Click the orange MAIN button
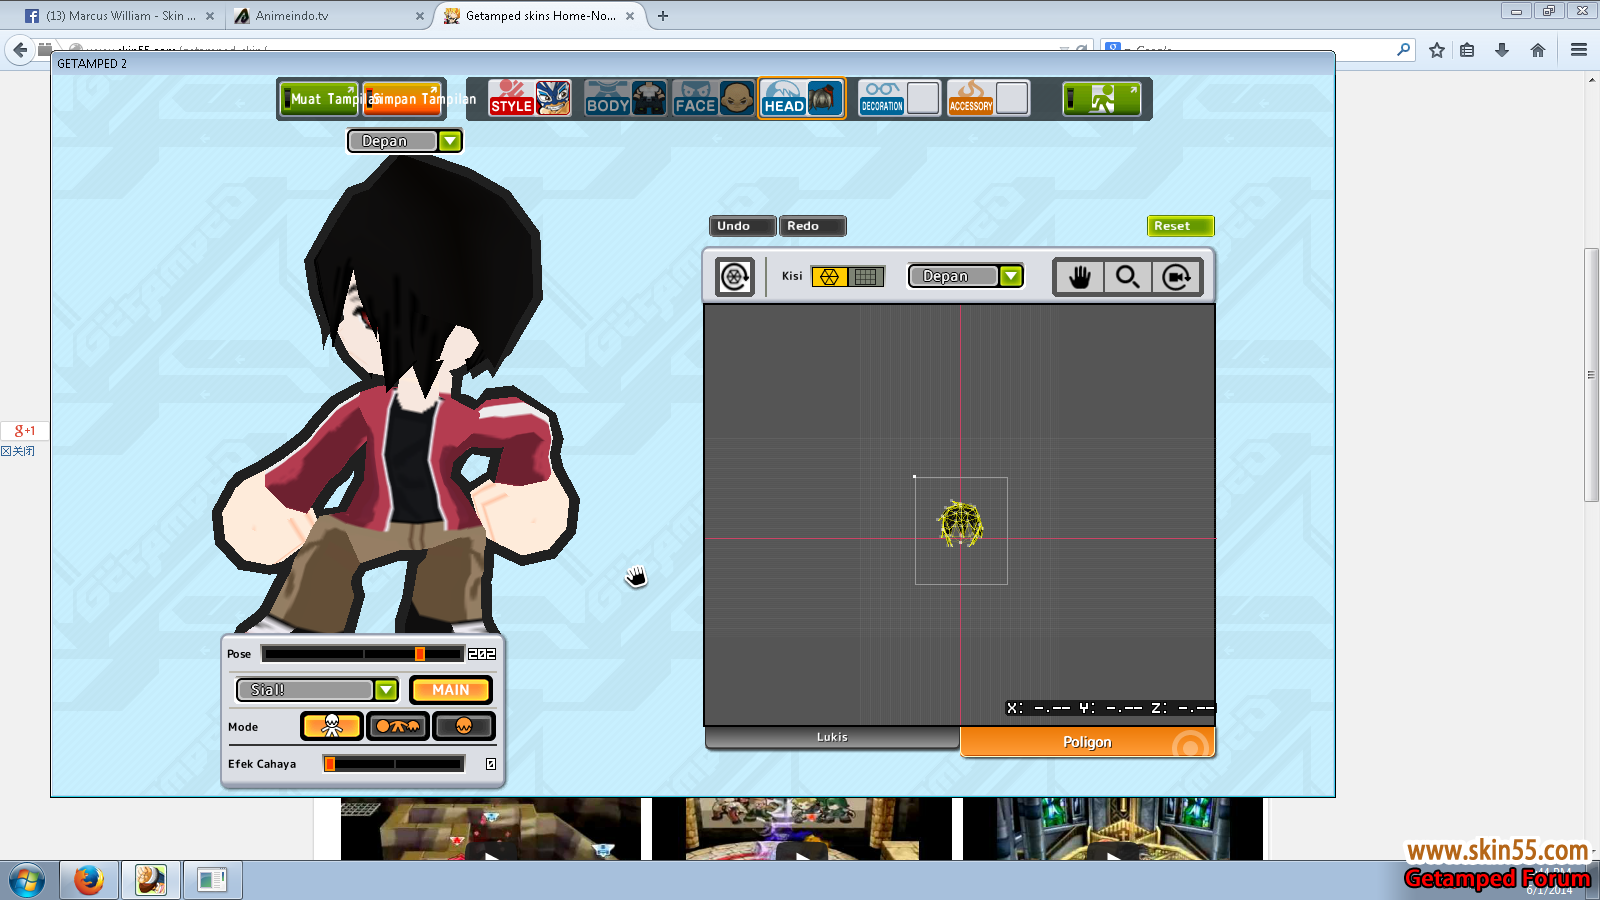This screenshot has width=1600, height=900. point(451,690)
